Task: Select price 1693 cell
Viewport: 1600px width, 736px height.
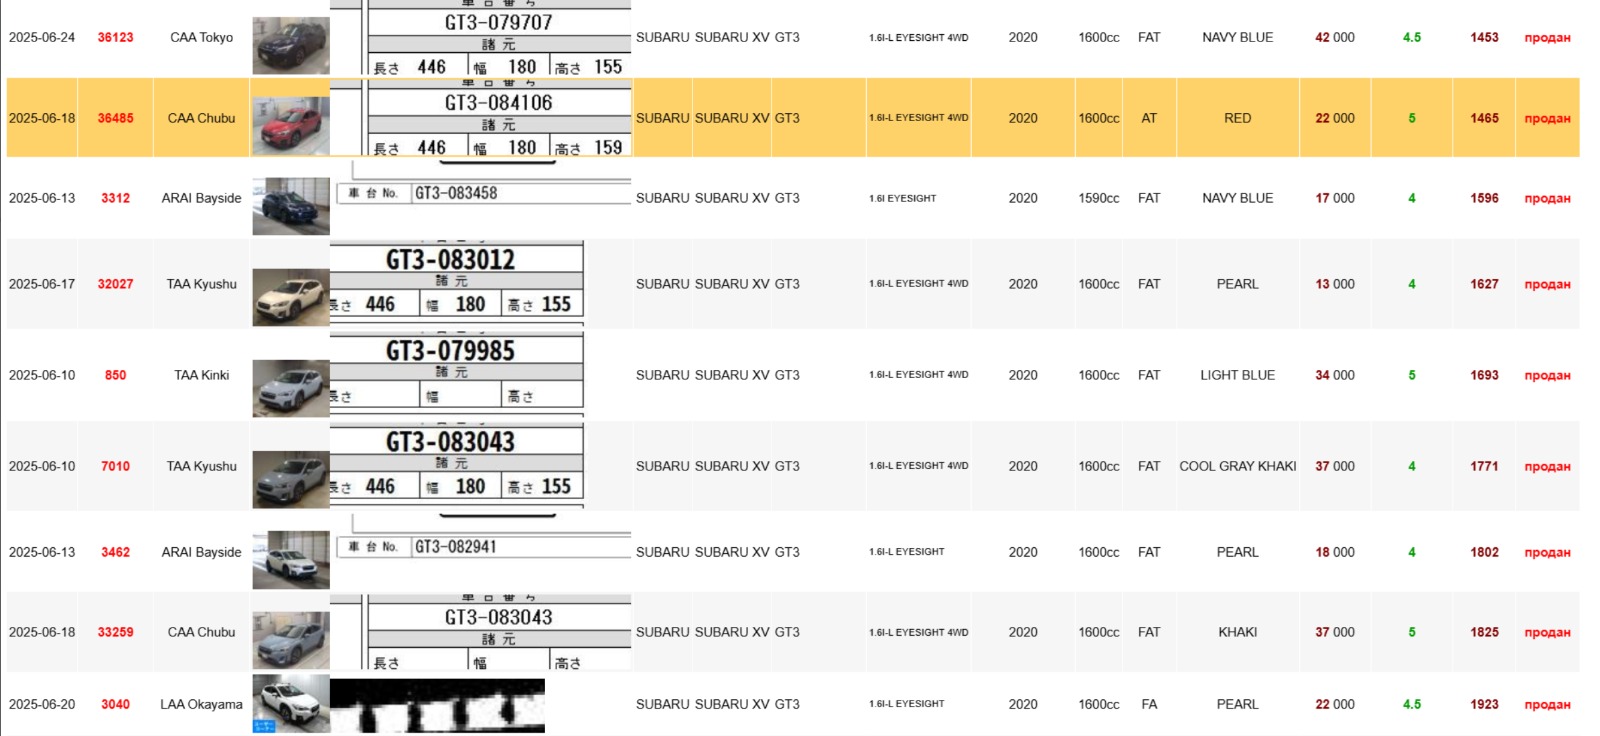Action: (x=1484, y=375)
